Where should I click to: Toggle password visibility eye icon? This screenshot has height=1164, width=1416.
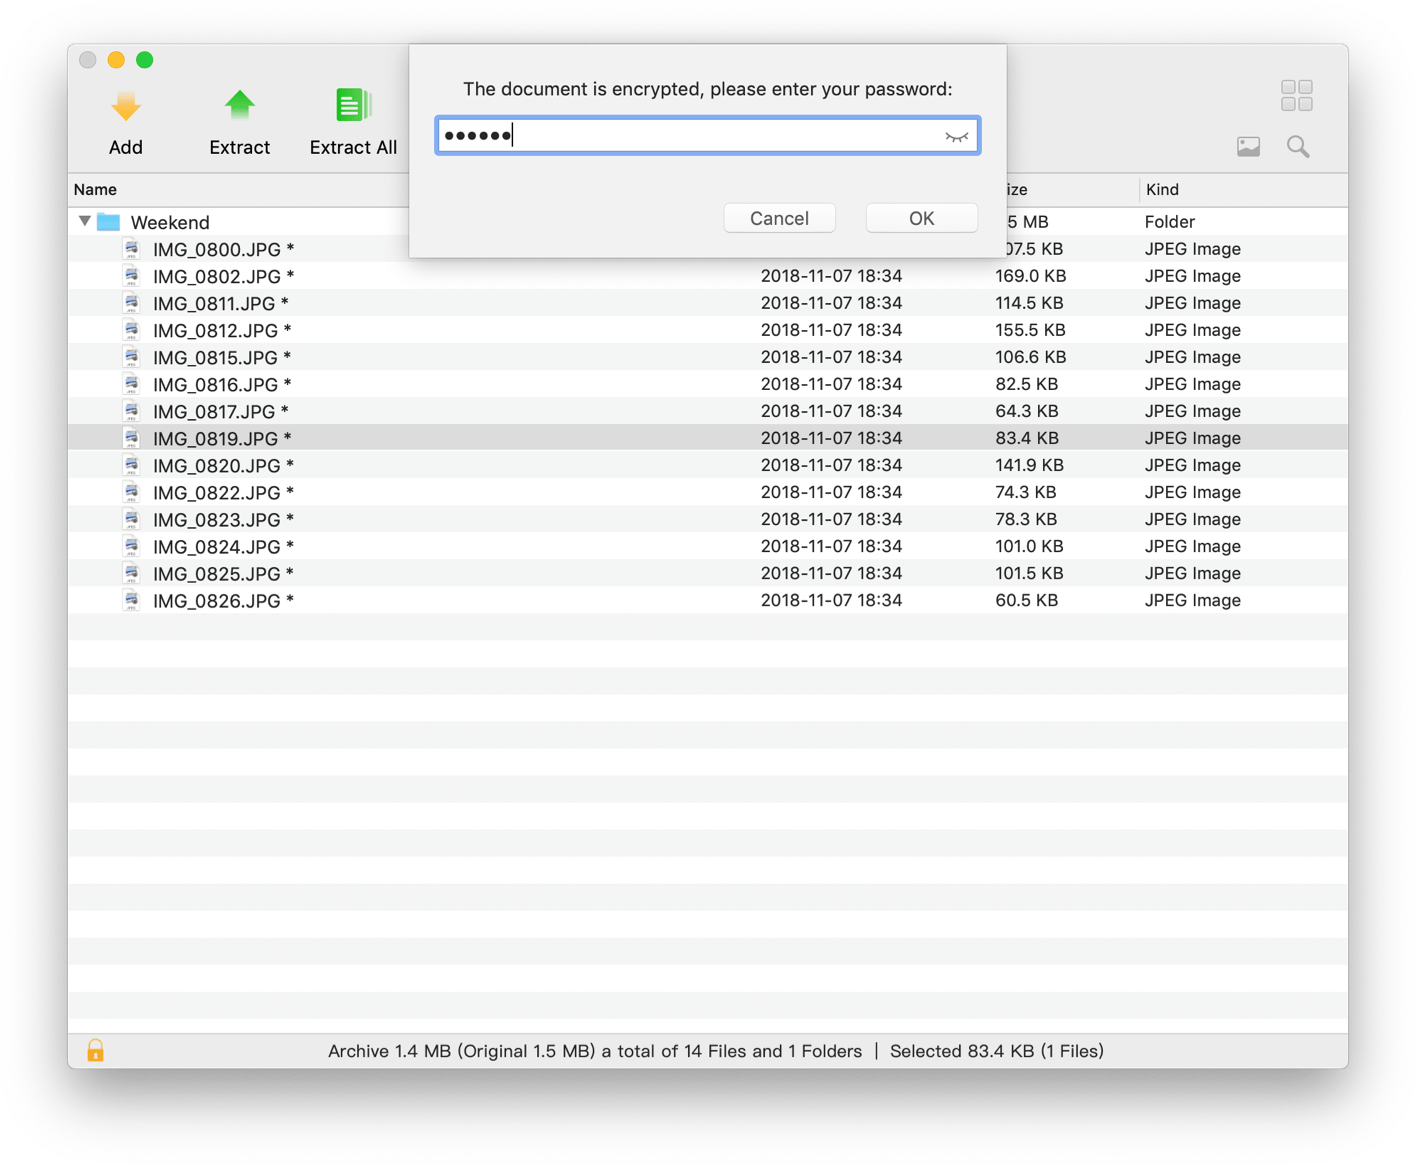(956, 136)
